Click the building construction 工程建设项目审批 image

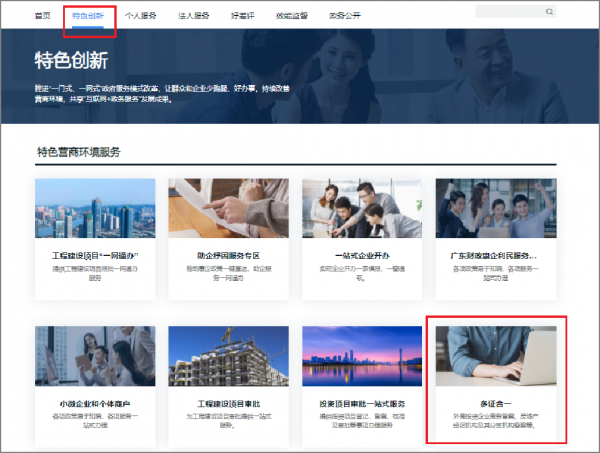[228, 355]
